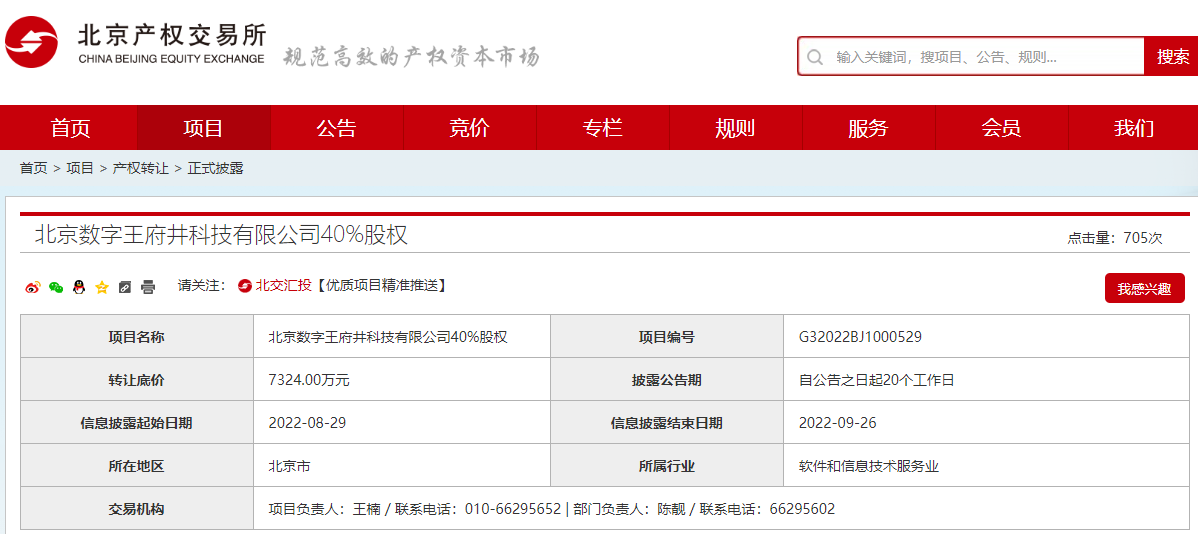
Task: Share via the QQ penguin icon
Action: 79,287
